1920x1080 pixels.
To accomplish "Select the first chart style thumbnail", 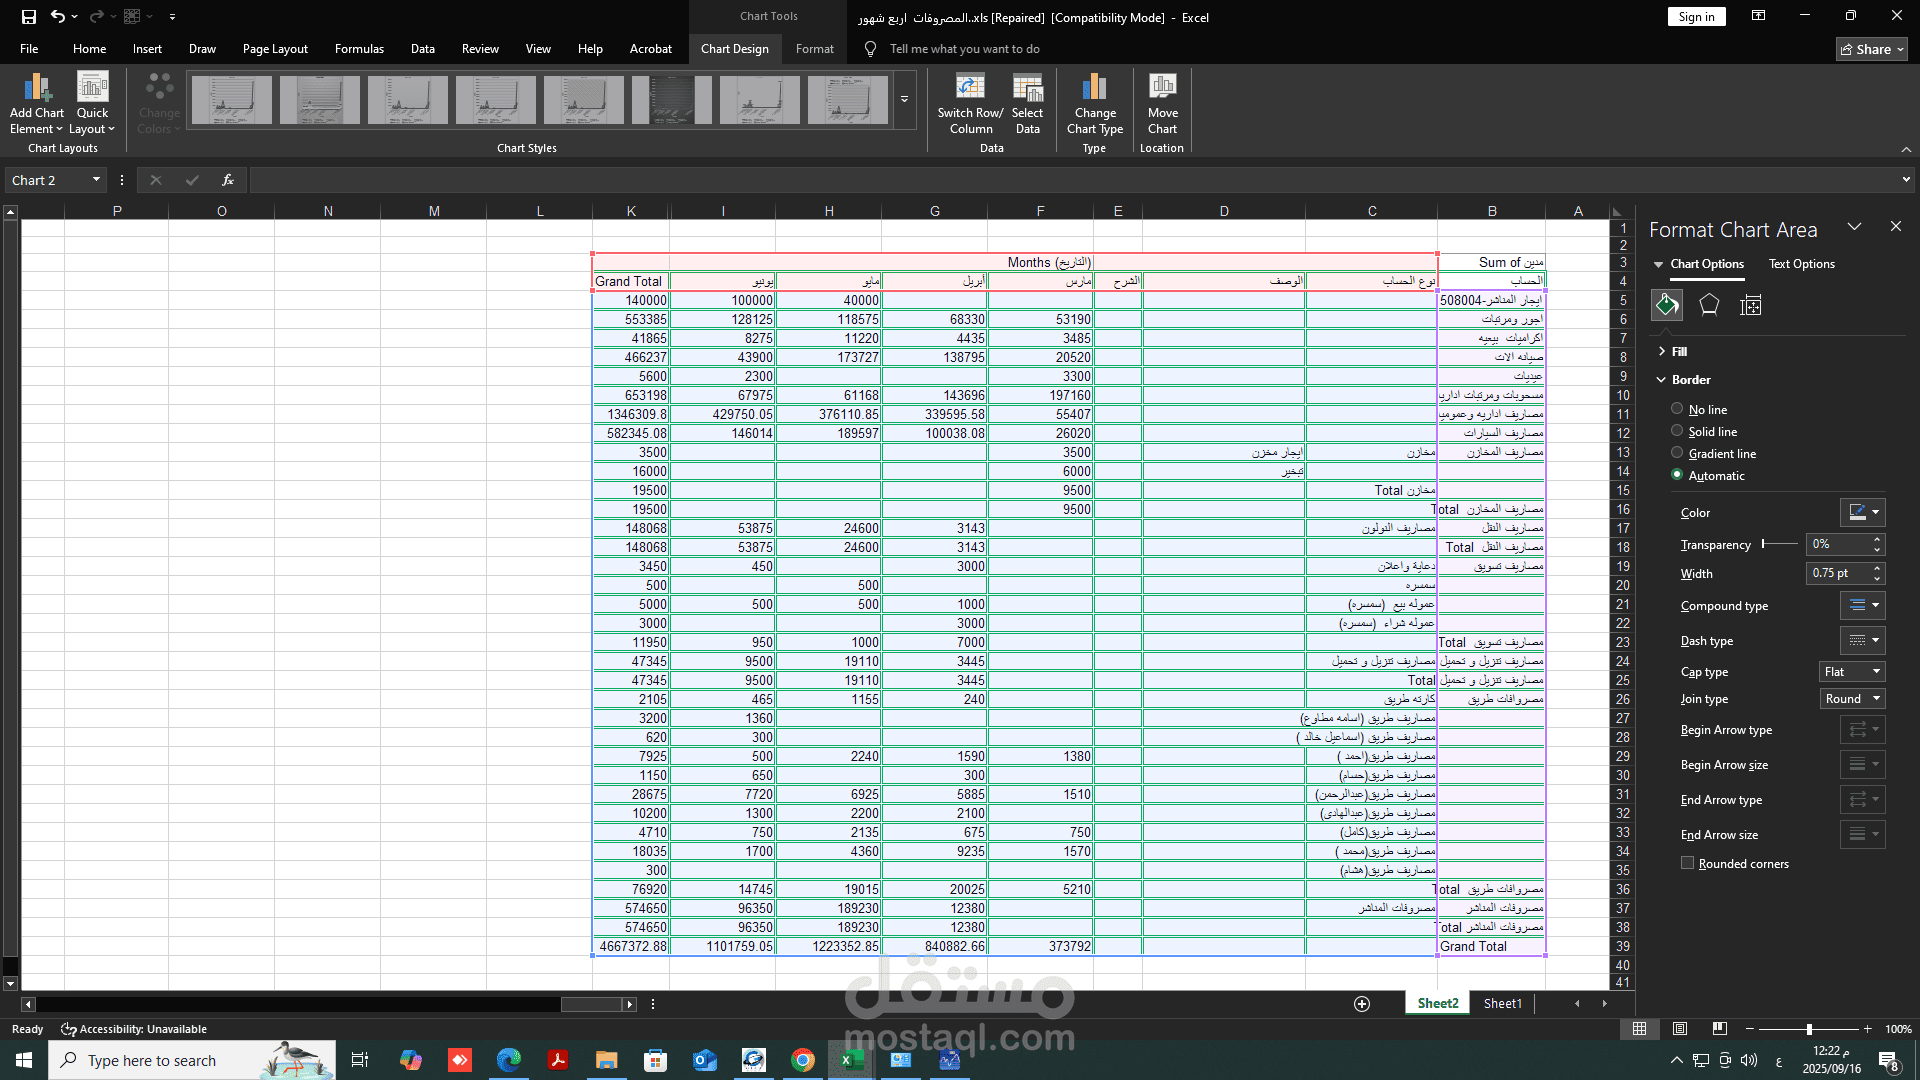I will (x=231, y=100).
